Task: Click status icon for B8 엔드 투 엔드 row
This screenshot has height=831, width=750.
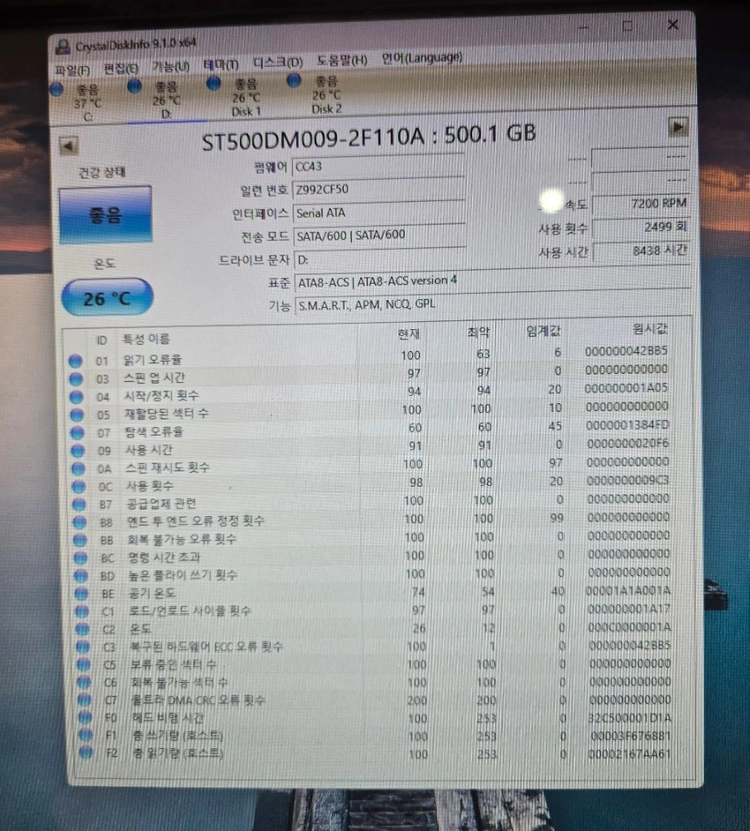Action: [80, 523]
